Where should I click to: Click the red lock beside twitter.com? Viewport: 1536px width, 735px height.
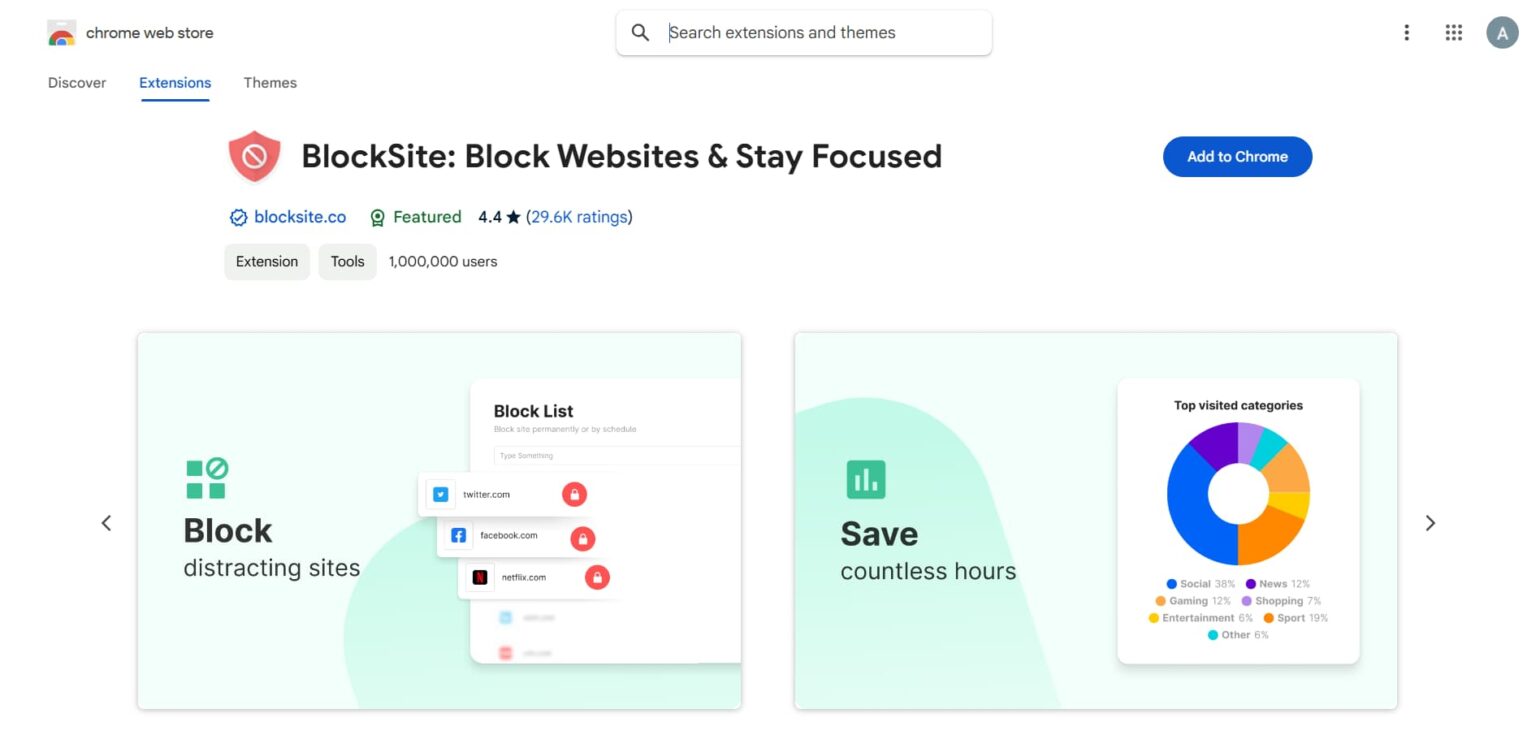[x=574, y=494]
